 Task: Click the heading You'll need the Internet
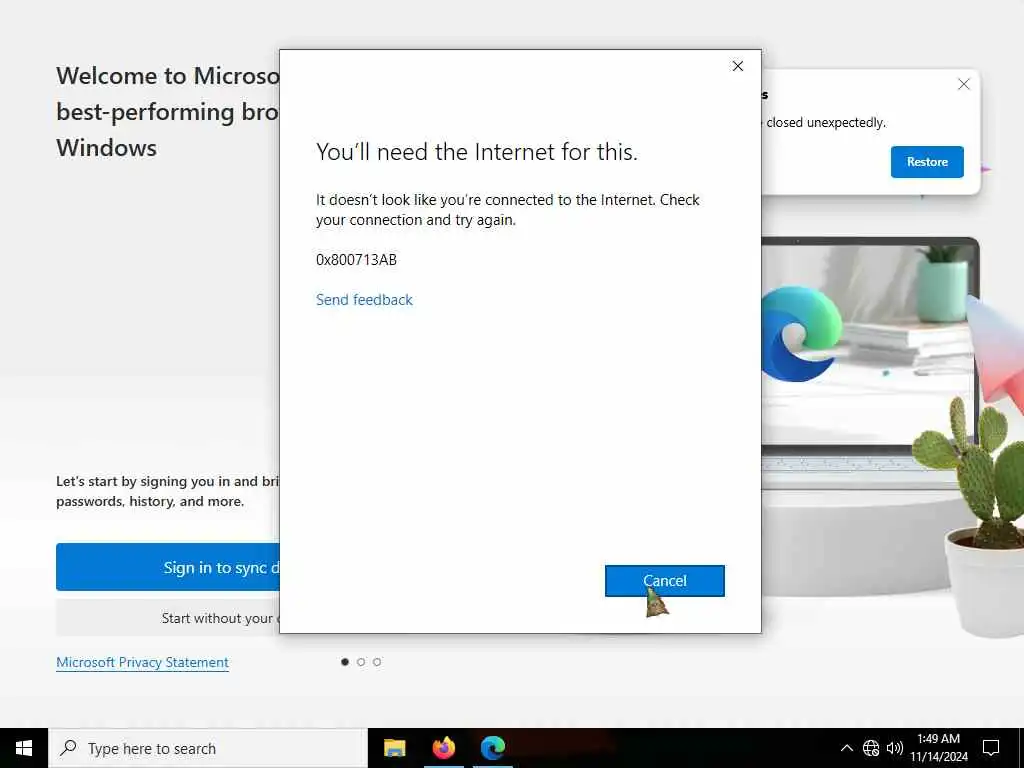tap(477, 152)
